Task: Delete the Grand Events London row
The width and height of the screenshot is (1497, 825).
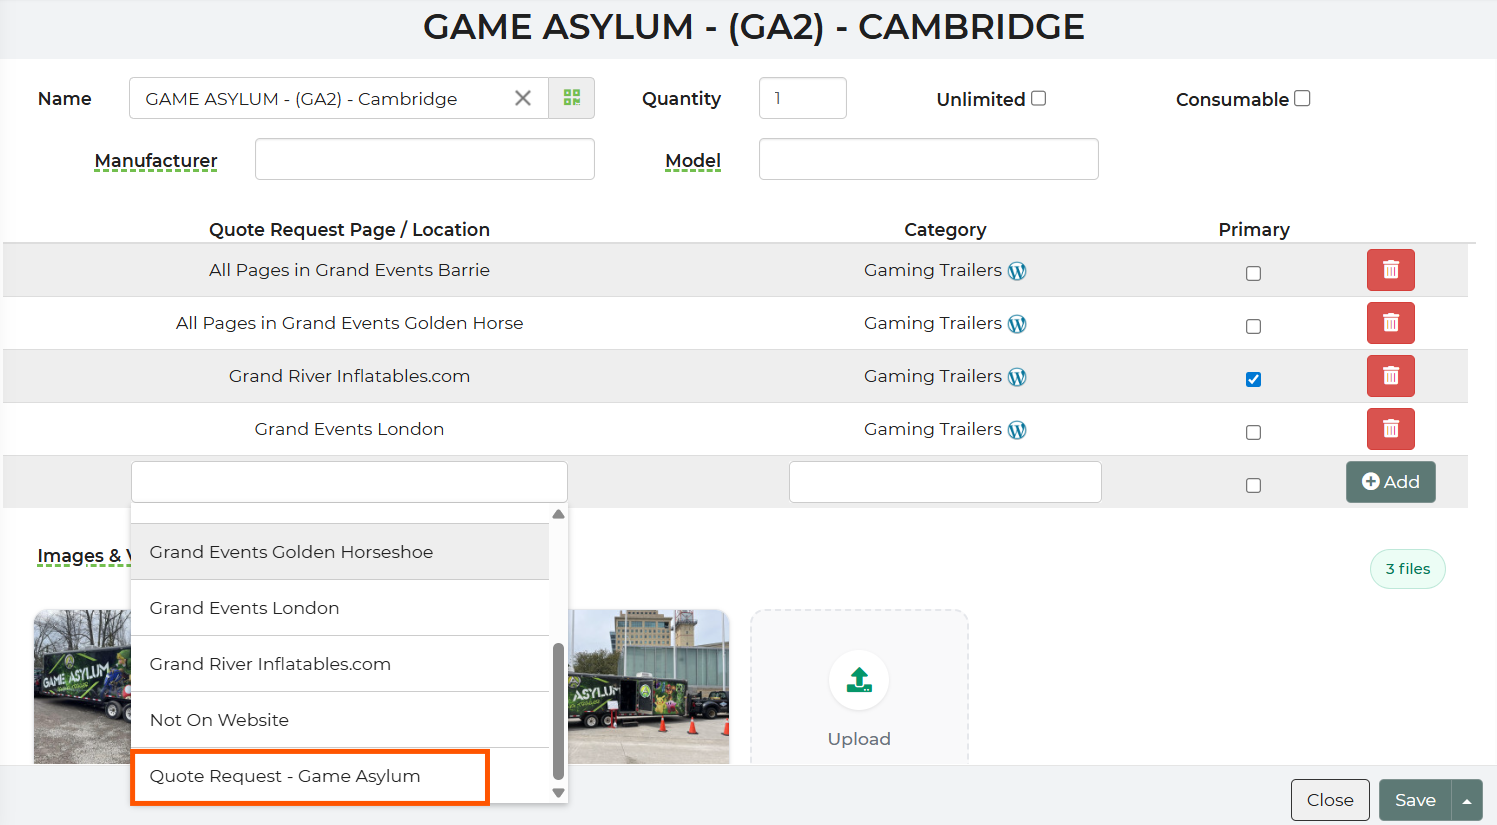Action: coord(1391,429)
